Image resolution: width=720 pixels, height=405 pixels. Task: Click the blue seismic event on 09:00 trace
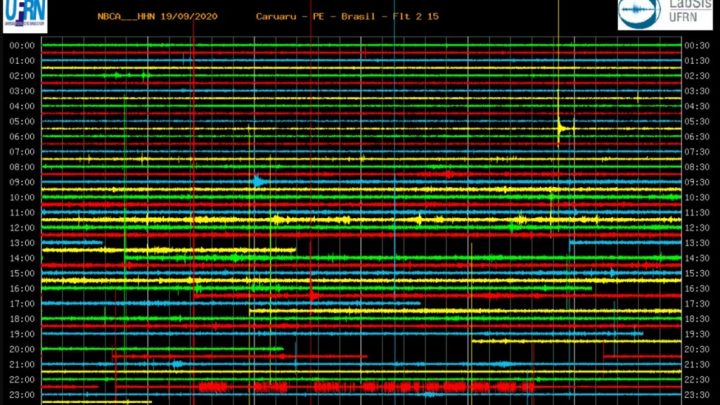pyautogui.click(x=258, y=181)
